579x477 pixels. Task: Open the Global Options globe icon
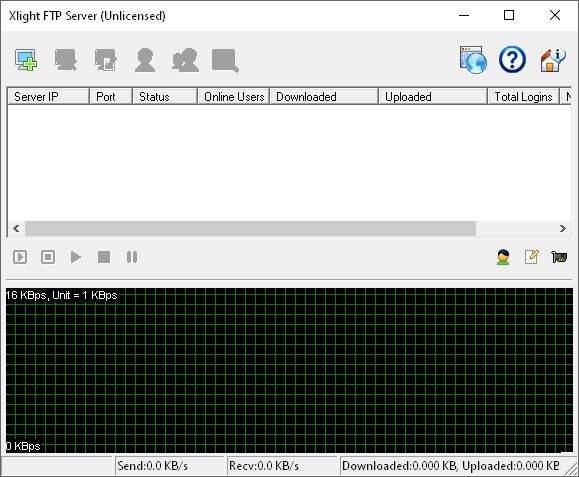pyautogui.click(x=473, y=60)
